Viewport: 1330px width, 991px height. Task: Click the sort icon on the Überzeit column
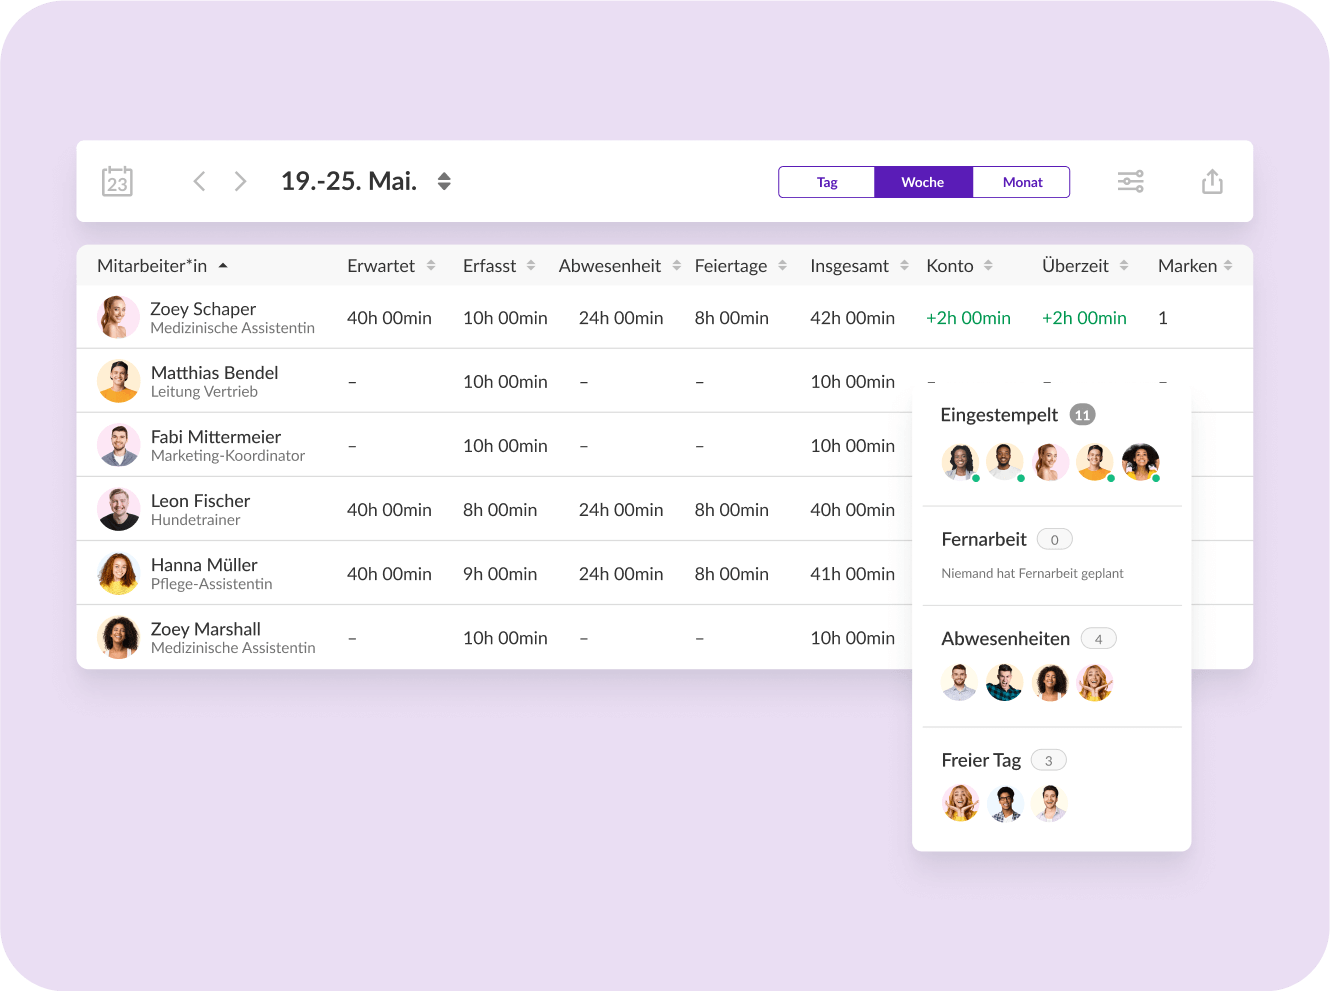pyautogui.click(x=1124, y=265)
